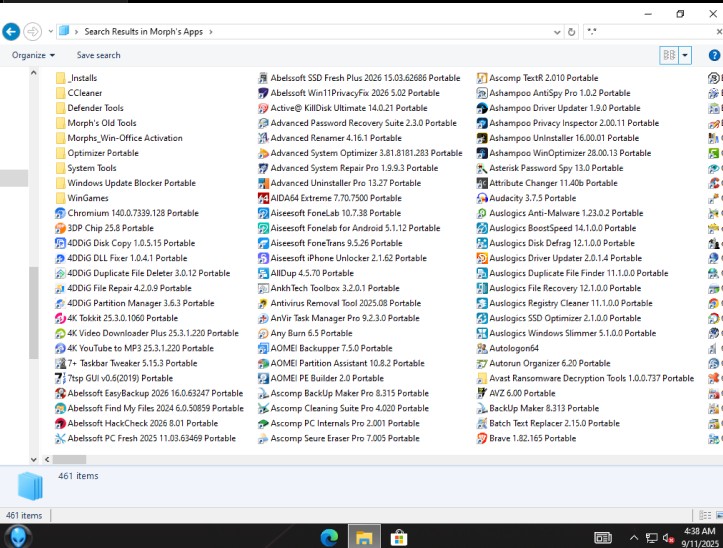
Task: Click Save search button
Action: point(98,55)
